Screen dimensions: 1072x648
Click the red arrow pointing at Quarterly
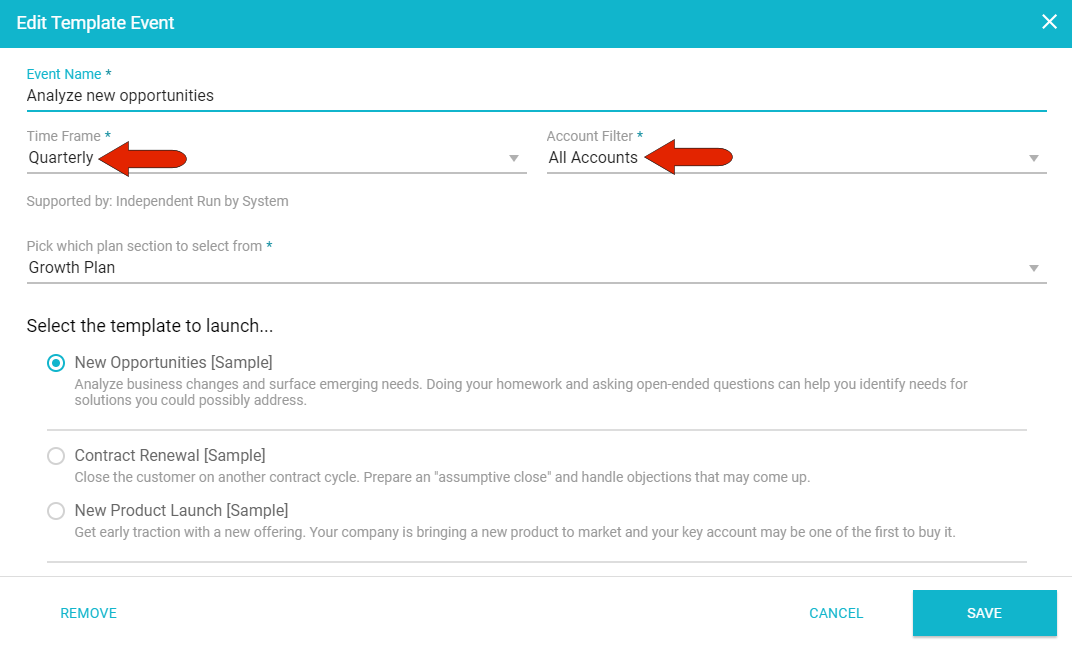pos(144,158)
